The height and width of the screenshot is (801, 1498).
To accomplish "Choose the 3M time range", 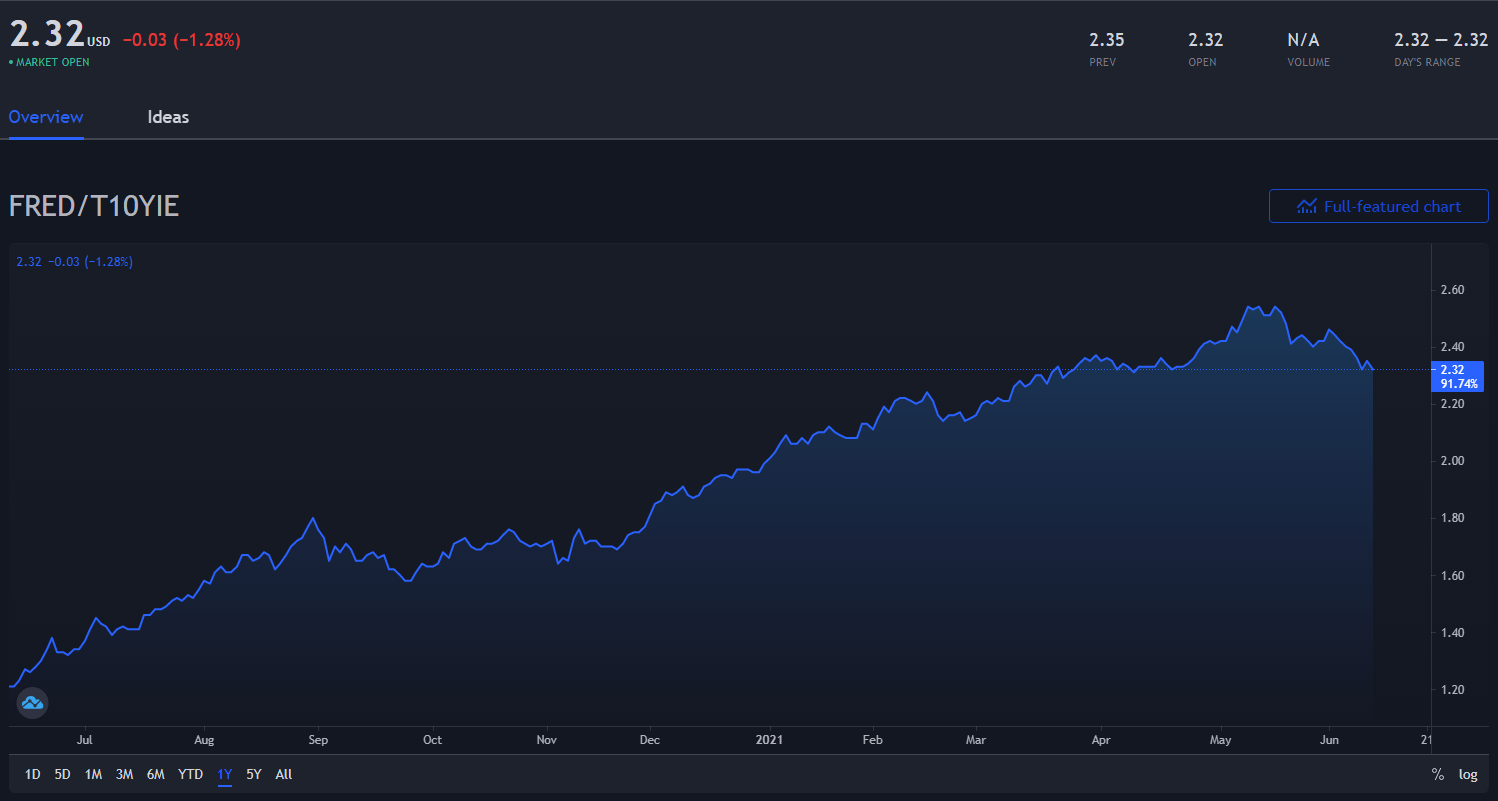I will tap(124, 774).
